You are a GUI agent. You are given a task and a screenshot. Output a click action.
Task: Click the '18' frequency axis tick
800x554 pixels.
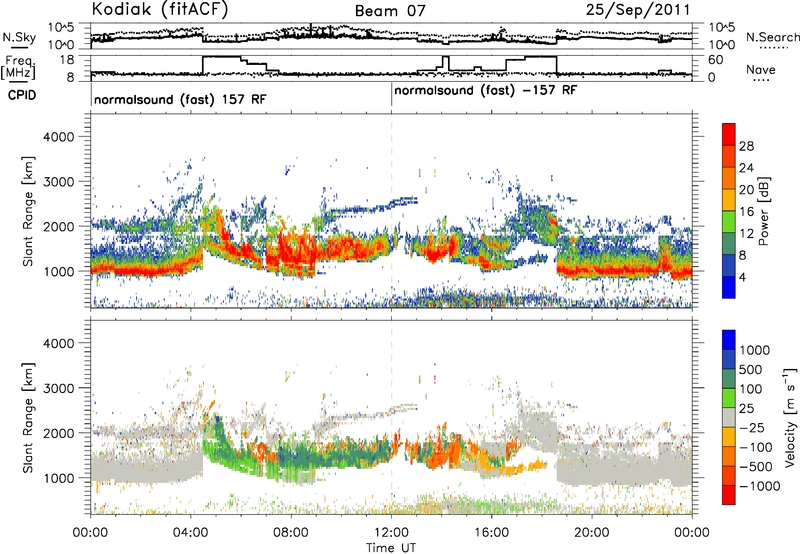click(67, 60)
